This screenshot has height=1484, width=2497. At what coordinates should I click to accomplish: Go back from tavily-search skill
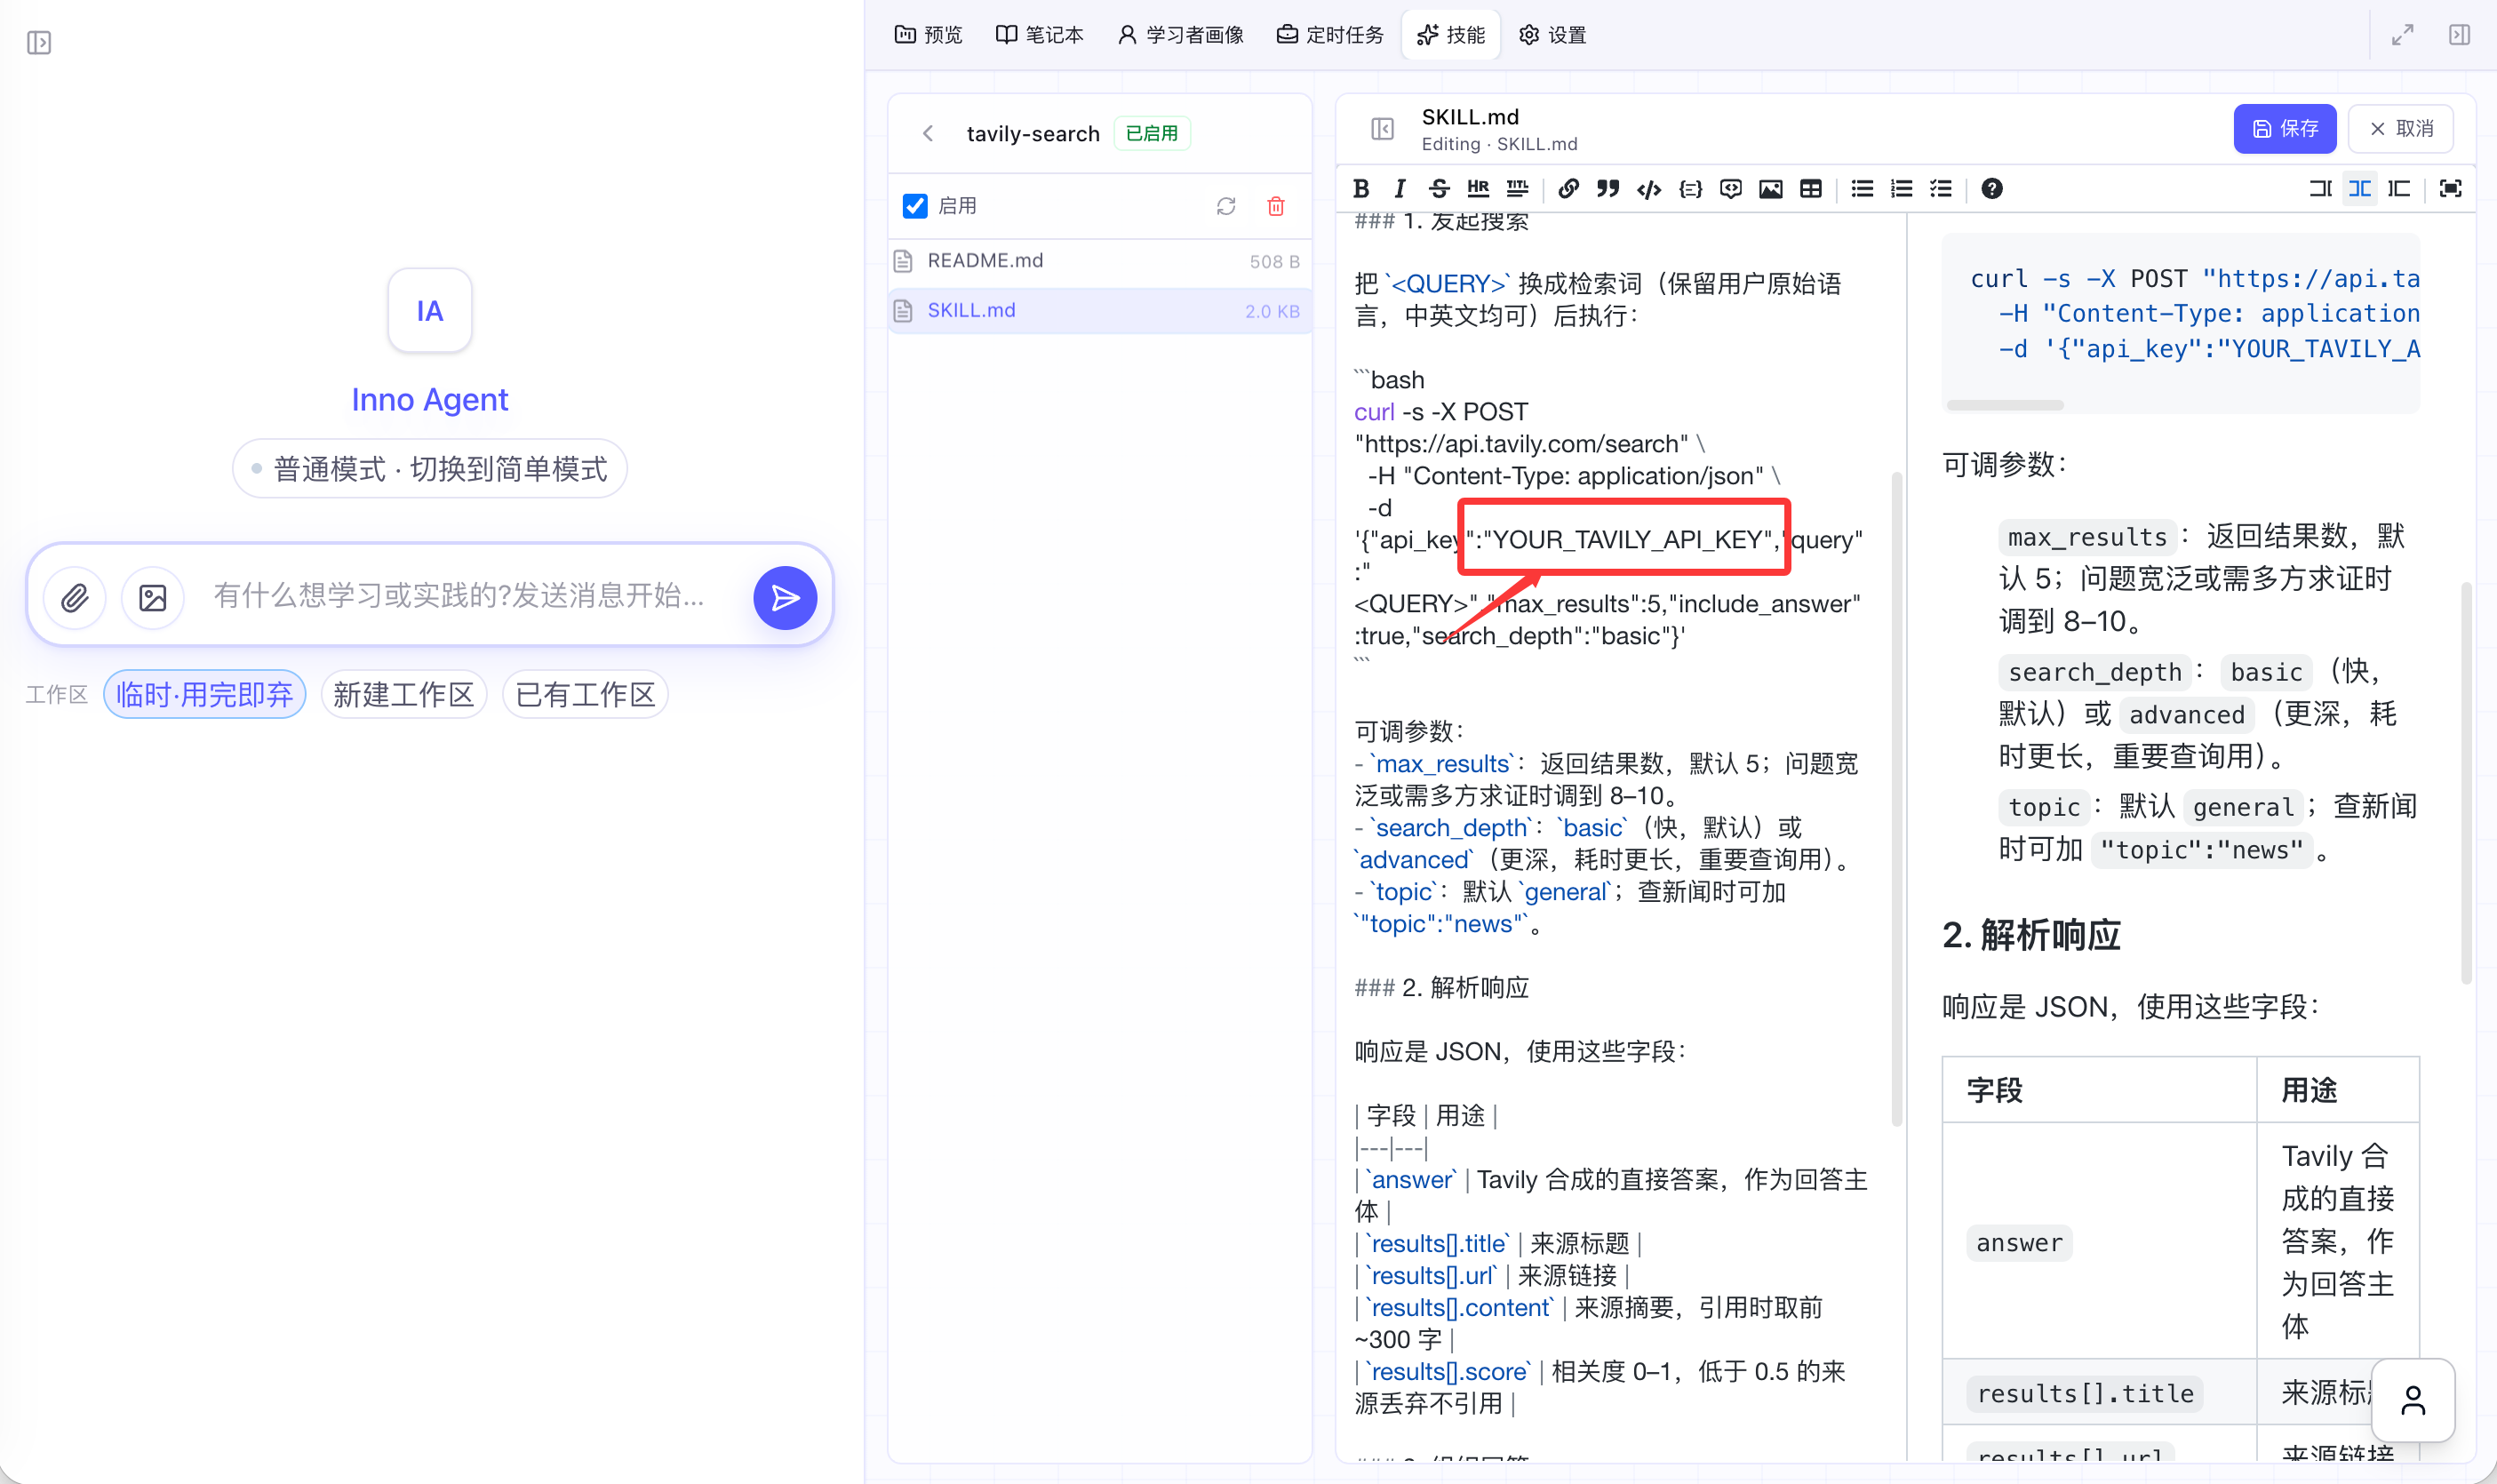pos(928,133)
